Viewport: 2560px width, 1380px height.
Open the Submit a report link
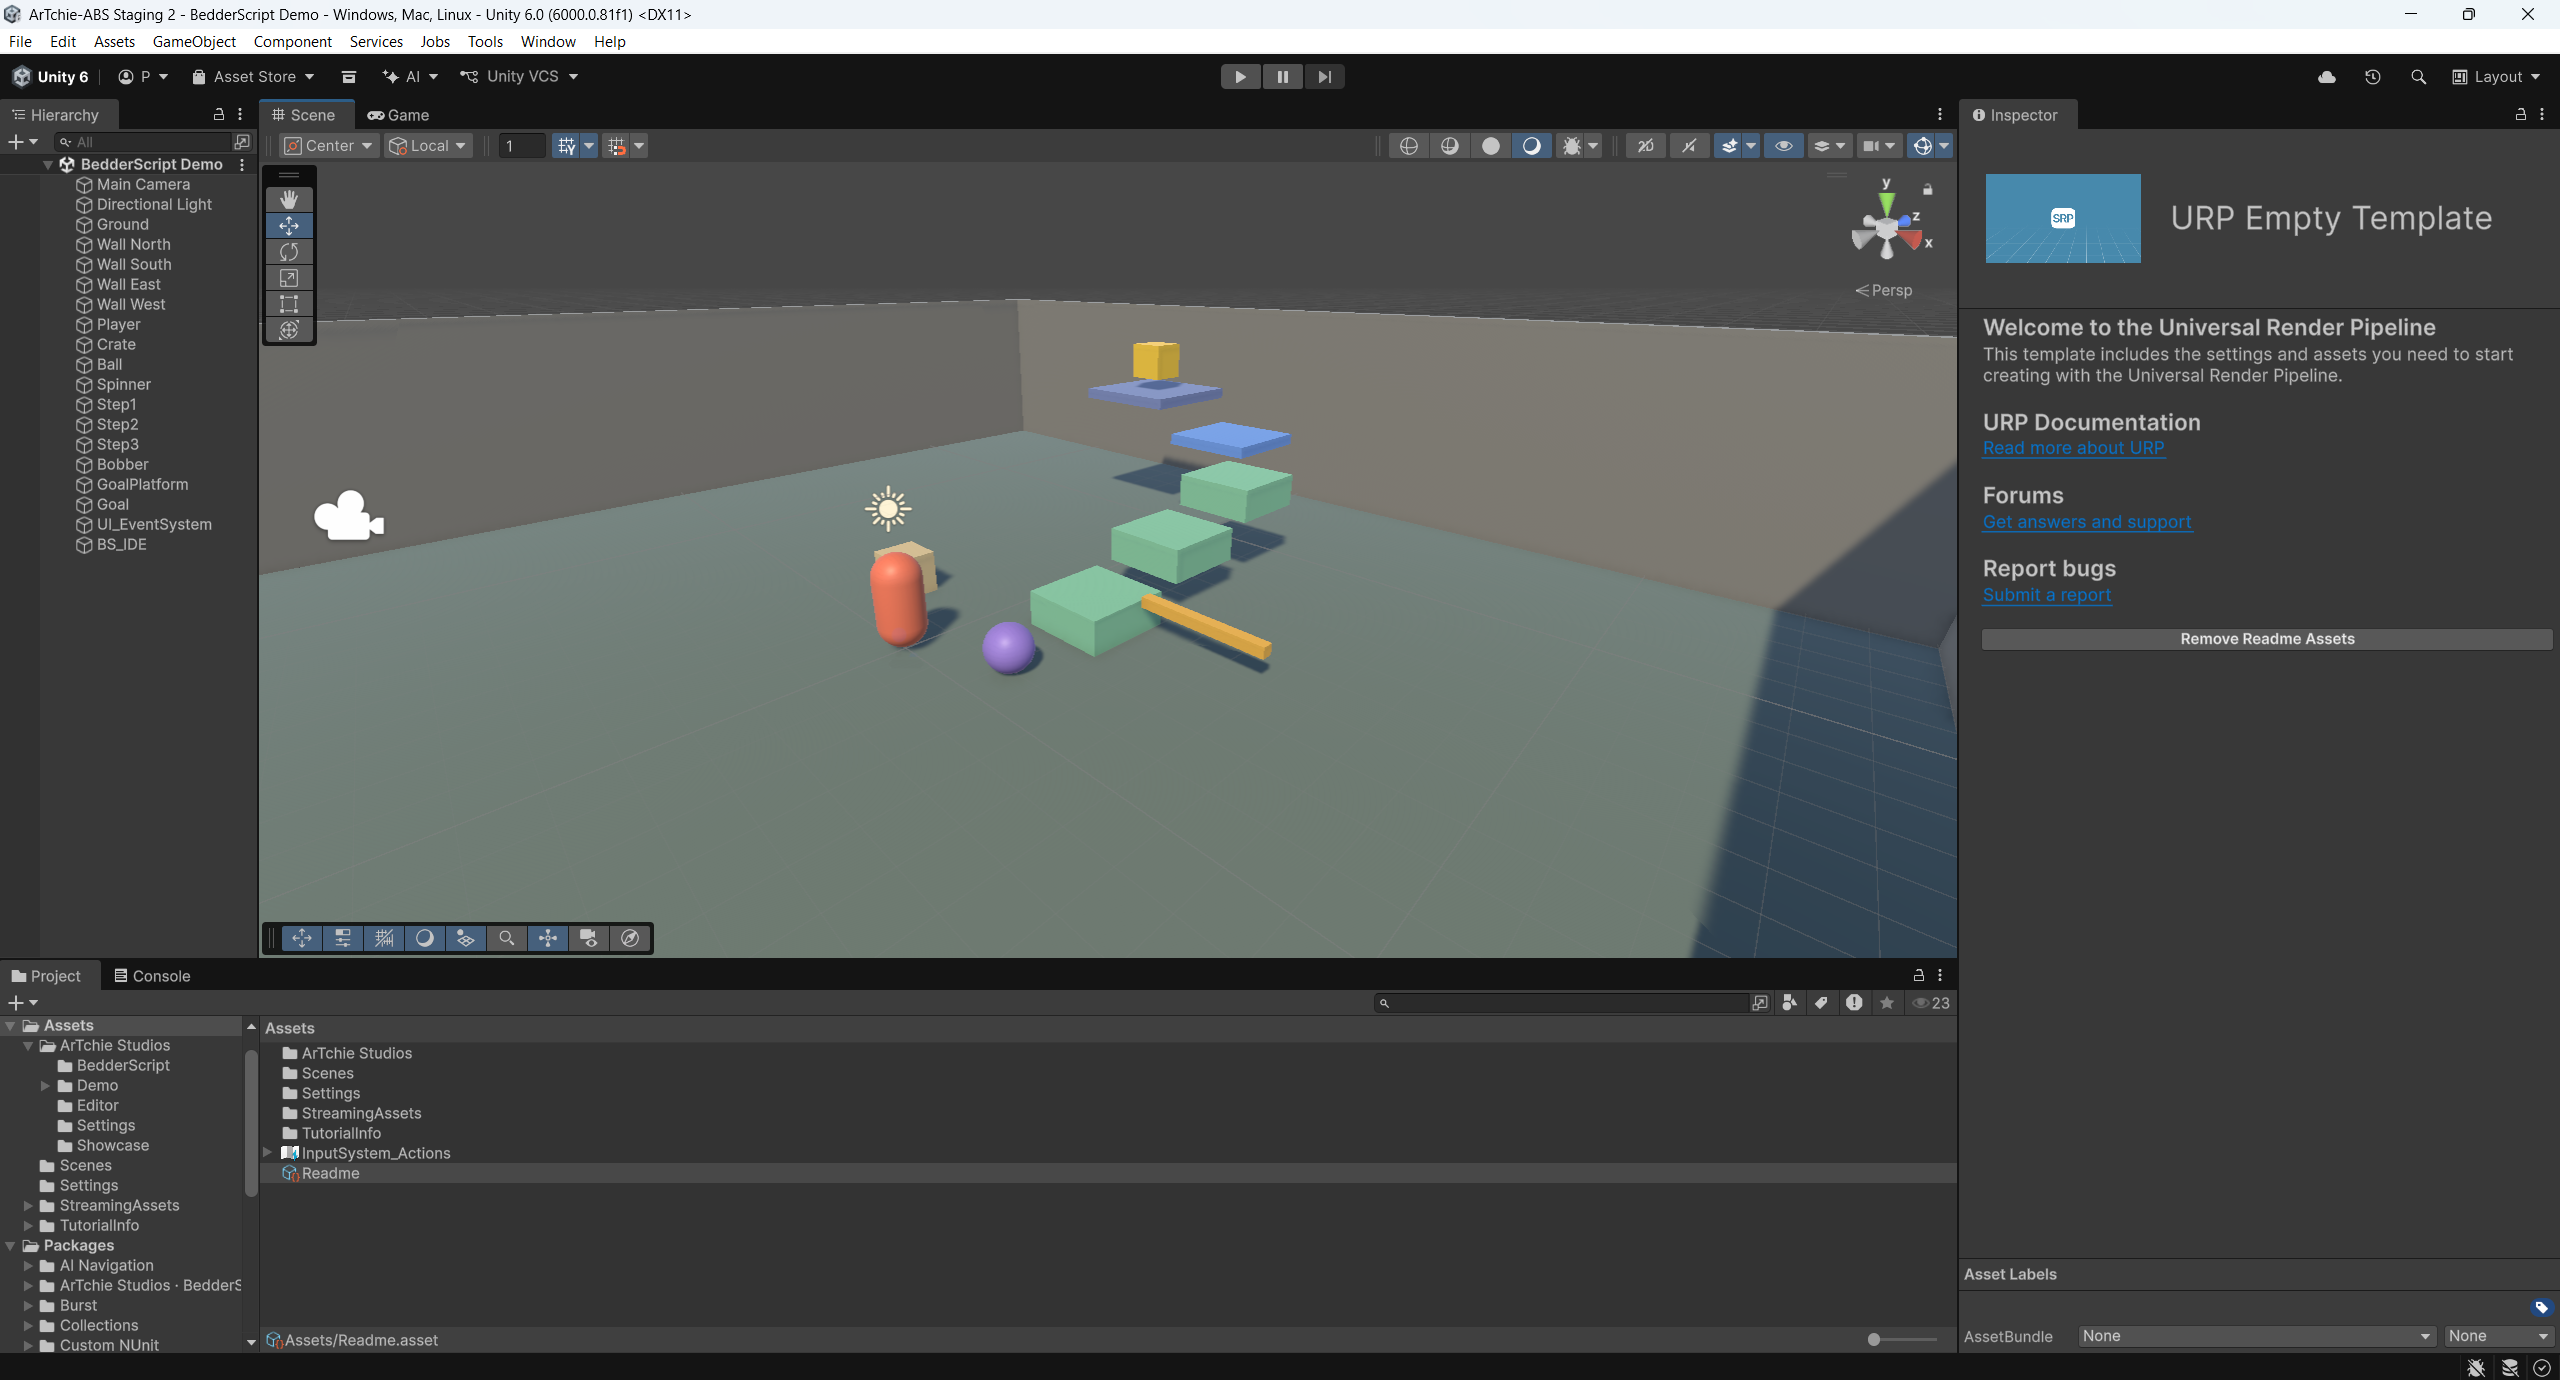(x=2047, y=595)
